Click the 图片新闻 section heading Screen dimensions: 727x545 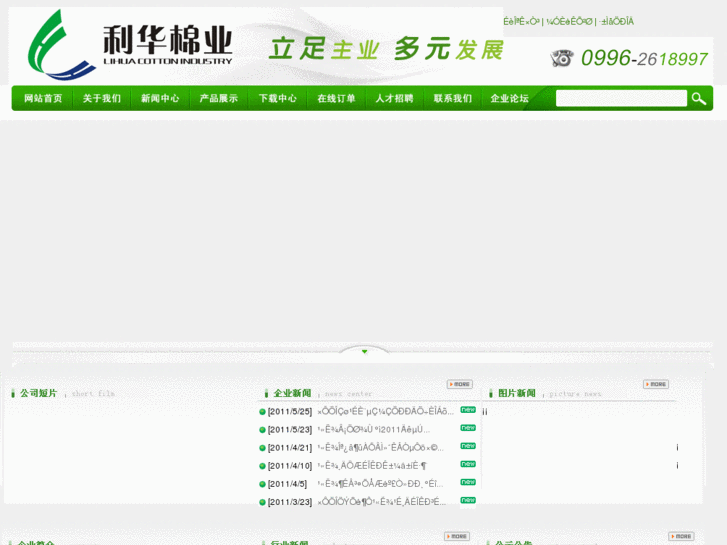517,393
